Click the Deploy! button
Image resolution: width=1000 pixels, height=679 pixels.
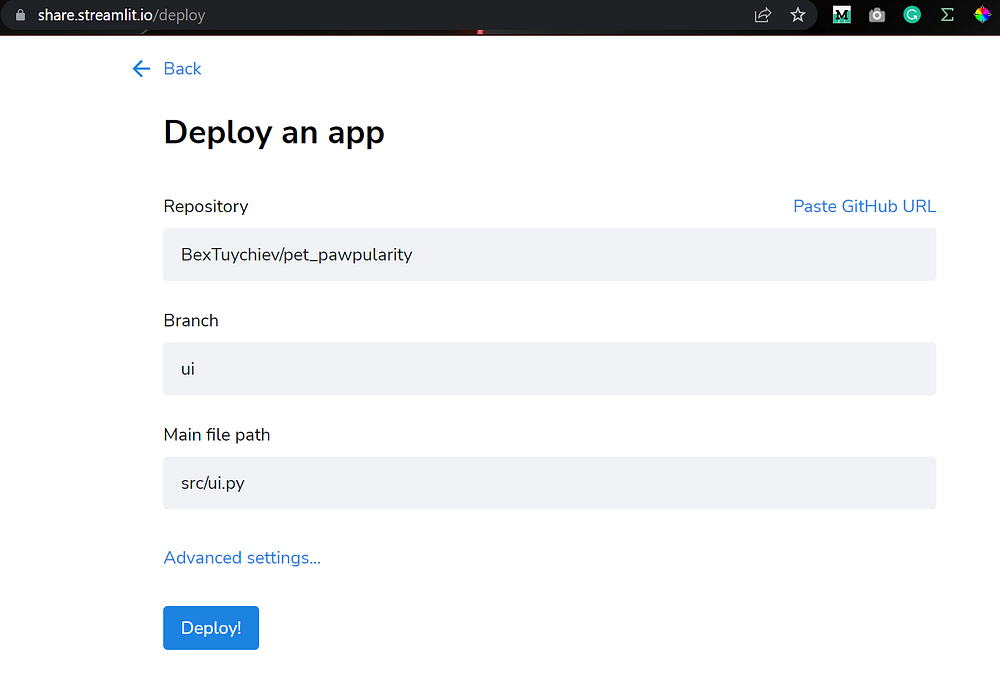click(211, 628)
